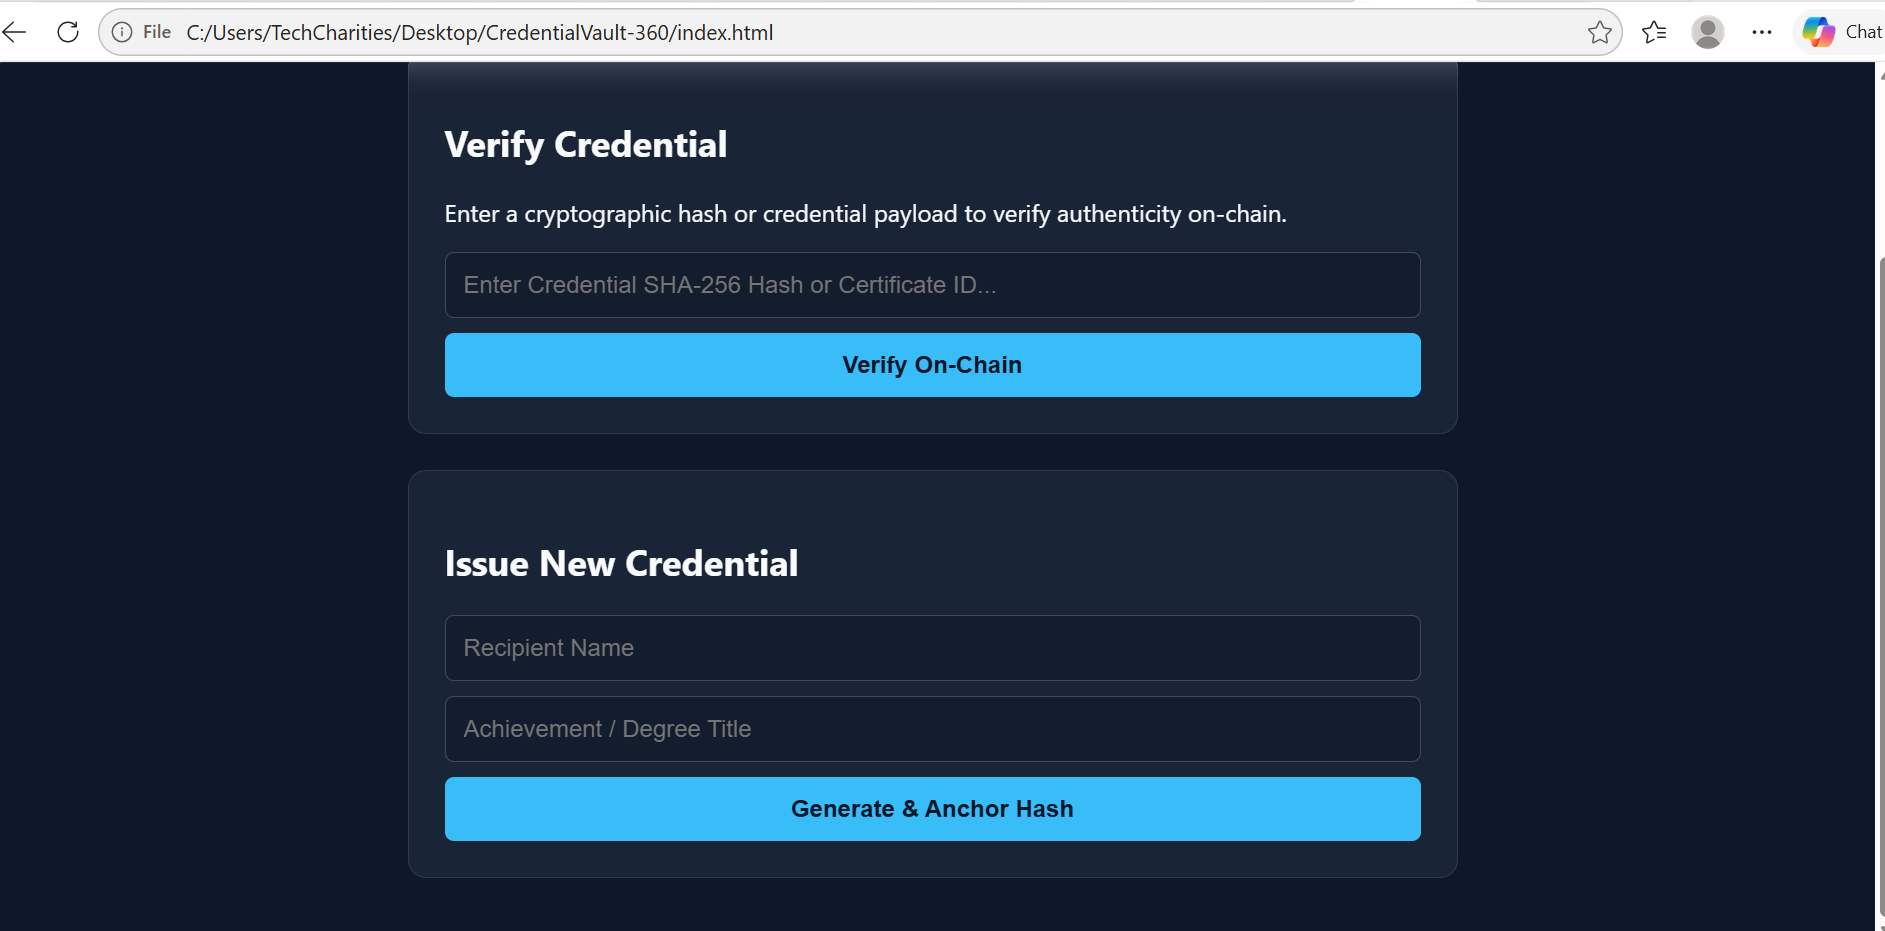Screen dimensions: 1885x931
Task: Launch the Copilot Chat icon
Action: [1840, 32]
